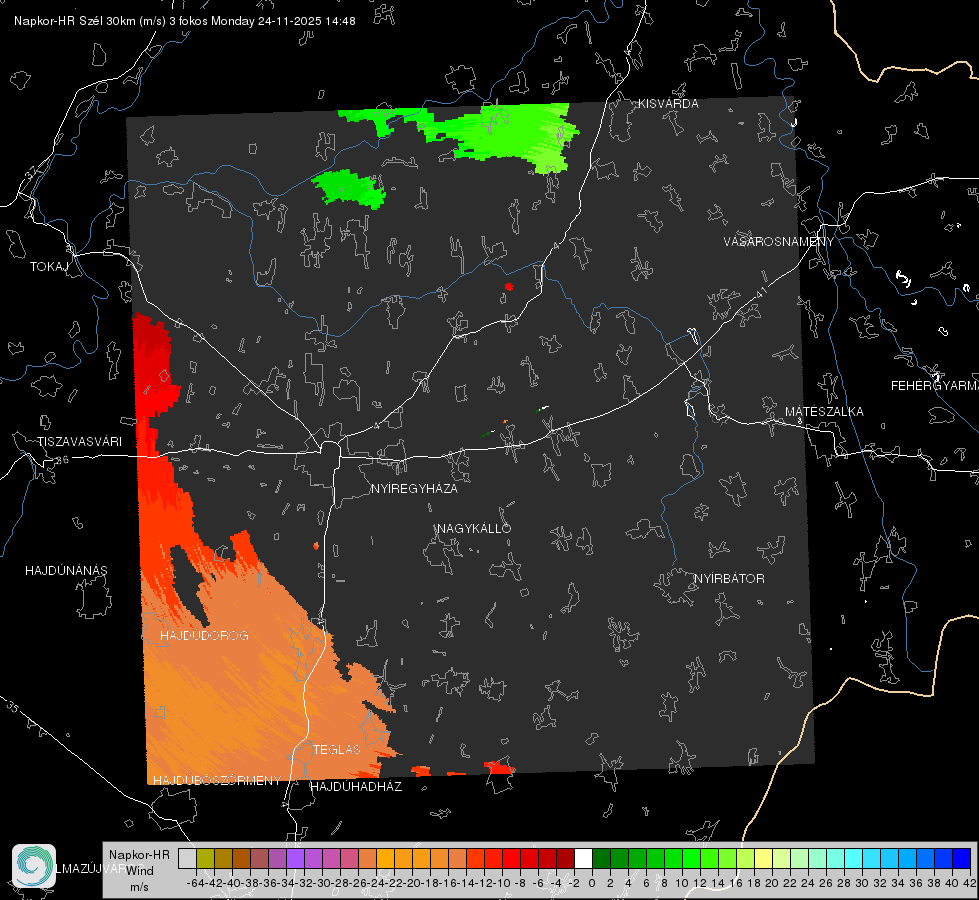Image resolution: width=979 pixels, height=900 pixels.
Task: Click the TOKAJ city label
Action: click(x=49, y=267)
